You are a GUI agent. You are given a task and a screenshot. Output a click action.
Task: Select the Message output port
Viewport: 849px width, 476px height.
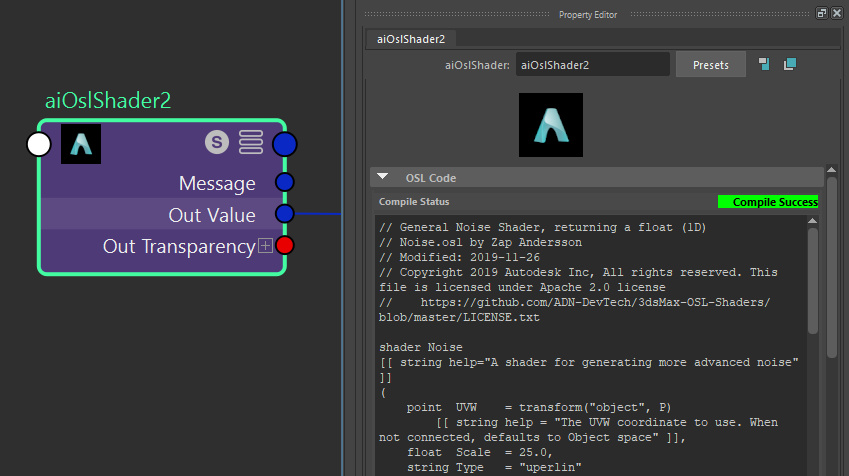click(x=284, y=182)
